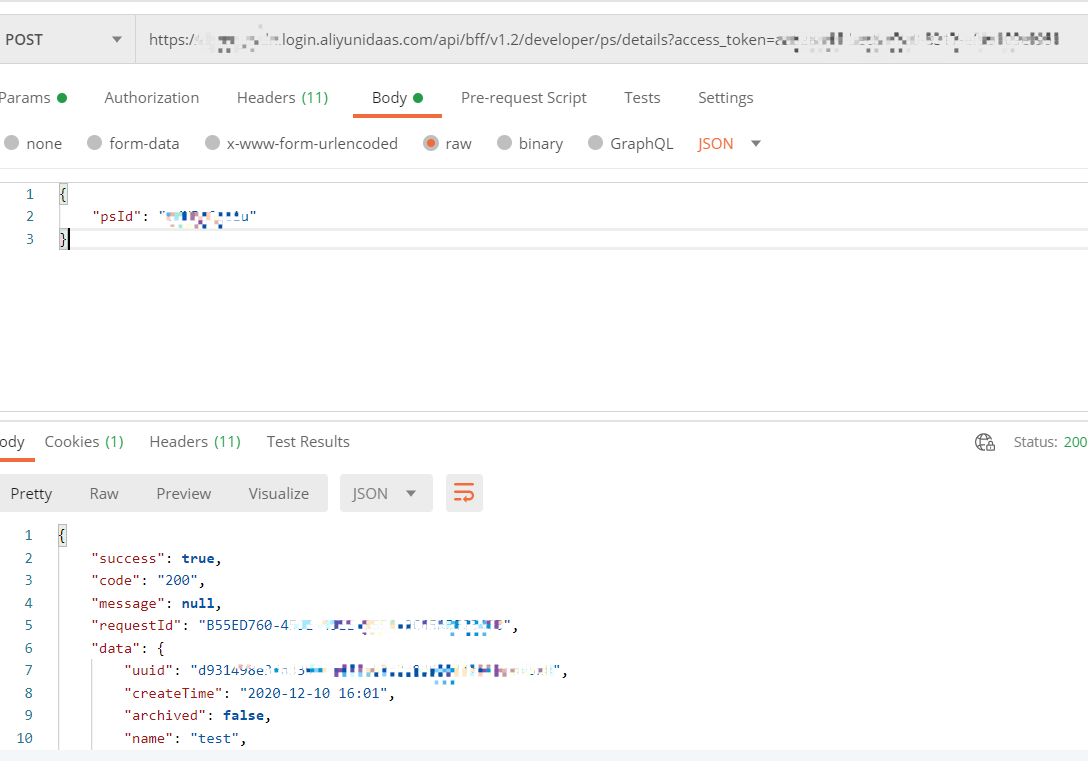1088x761 pixels.
Task: Click the requestId value in response
Action: 355,626
